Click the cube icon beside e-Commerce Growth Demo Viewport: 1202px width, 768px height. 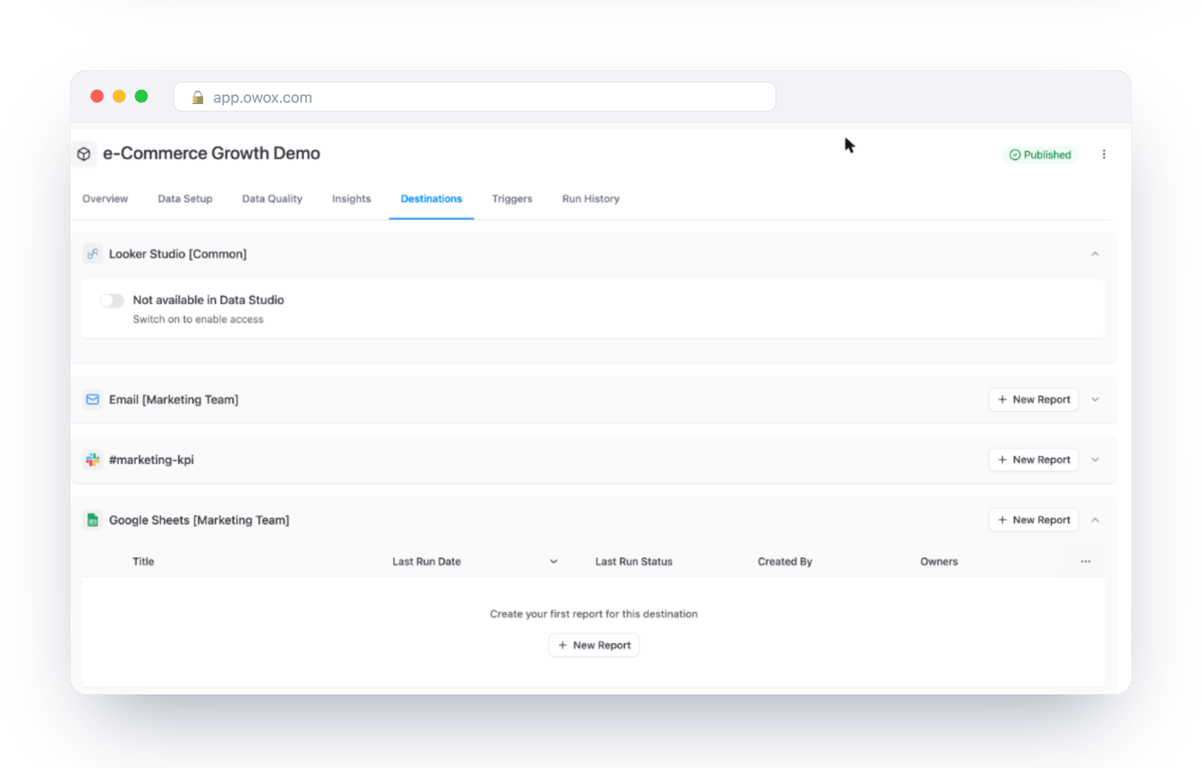point(84,154)
